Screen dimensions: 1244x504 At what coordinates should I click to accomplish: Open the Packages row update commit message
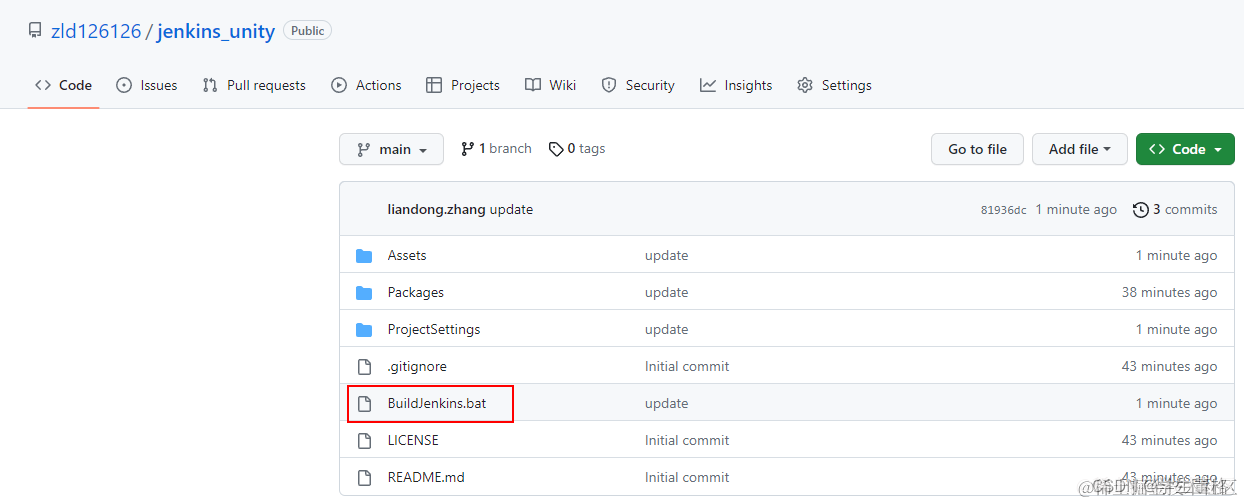pyautogui.click(x=666, y=292)
